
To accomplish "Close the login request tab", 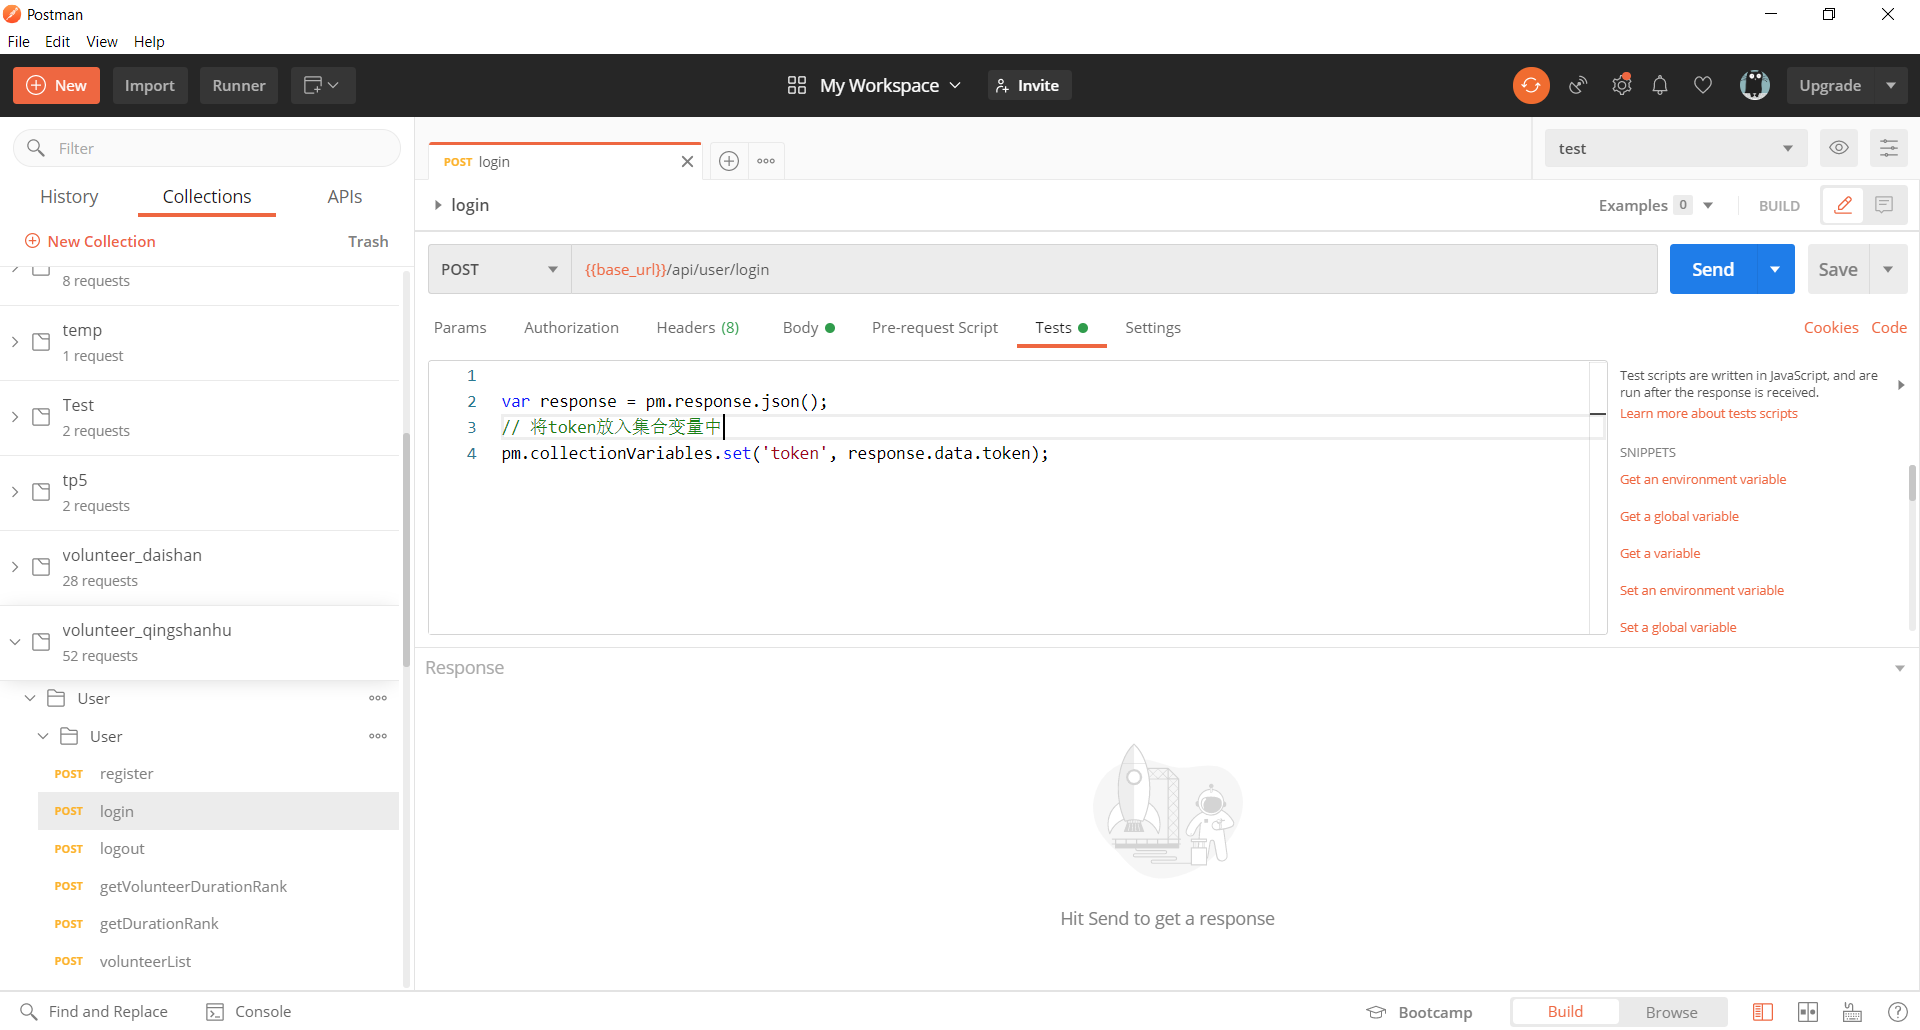I will [687, 162].
